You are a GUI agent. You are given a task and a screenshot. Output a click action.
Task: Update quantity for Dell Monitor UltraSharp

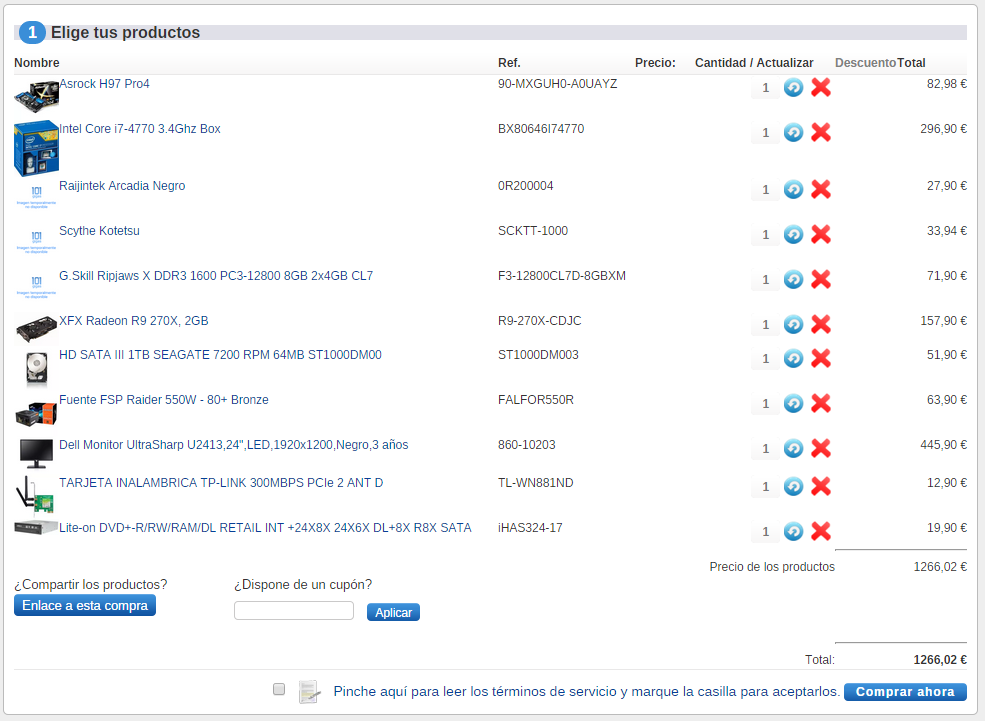click(x=793, y=448)
